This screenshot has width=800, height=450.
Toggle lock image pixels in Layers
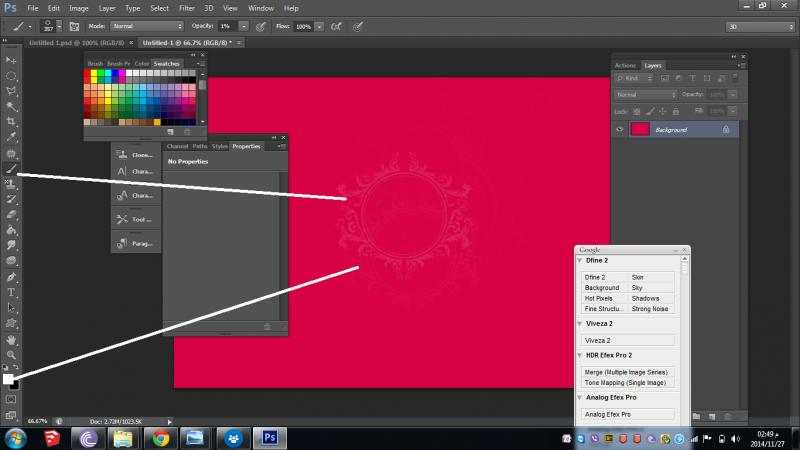pos(650,111)
